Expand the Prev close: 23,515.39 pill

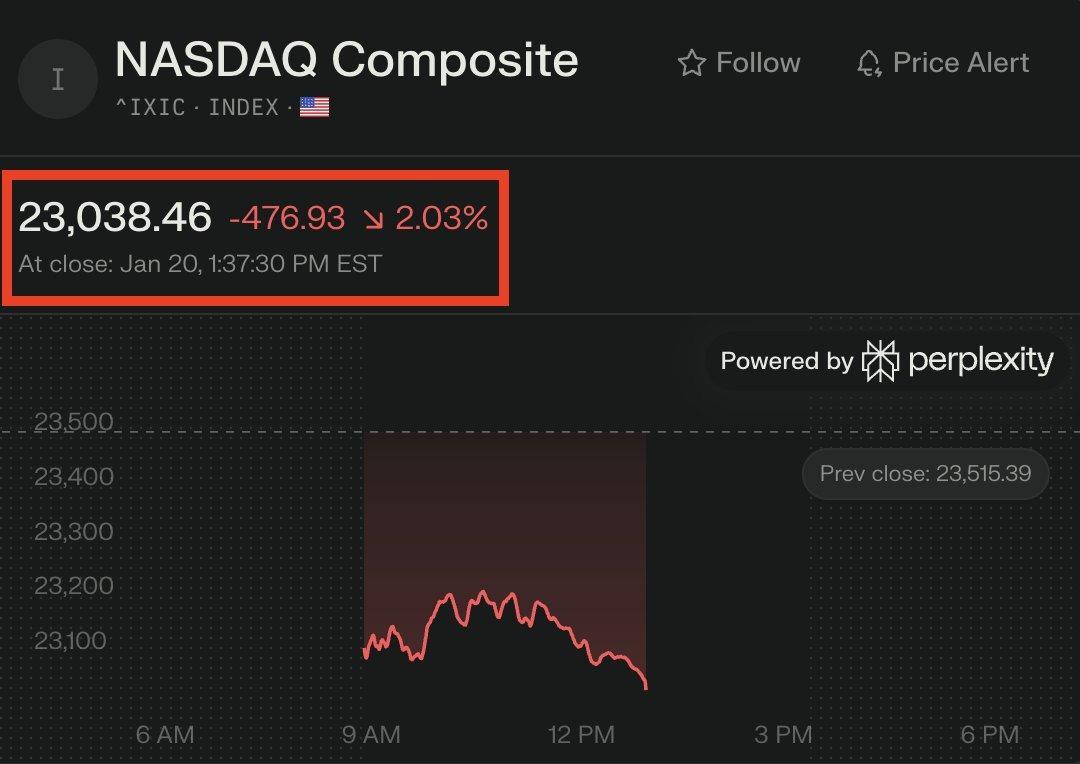[925, 473]
